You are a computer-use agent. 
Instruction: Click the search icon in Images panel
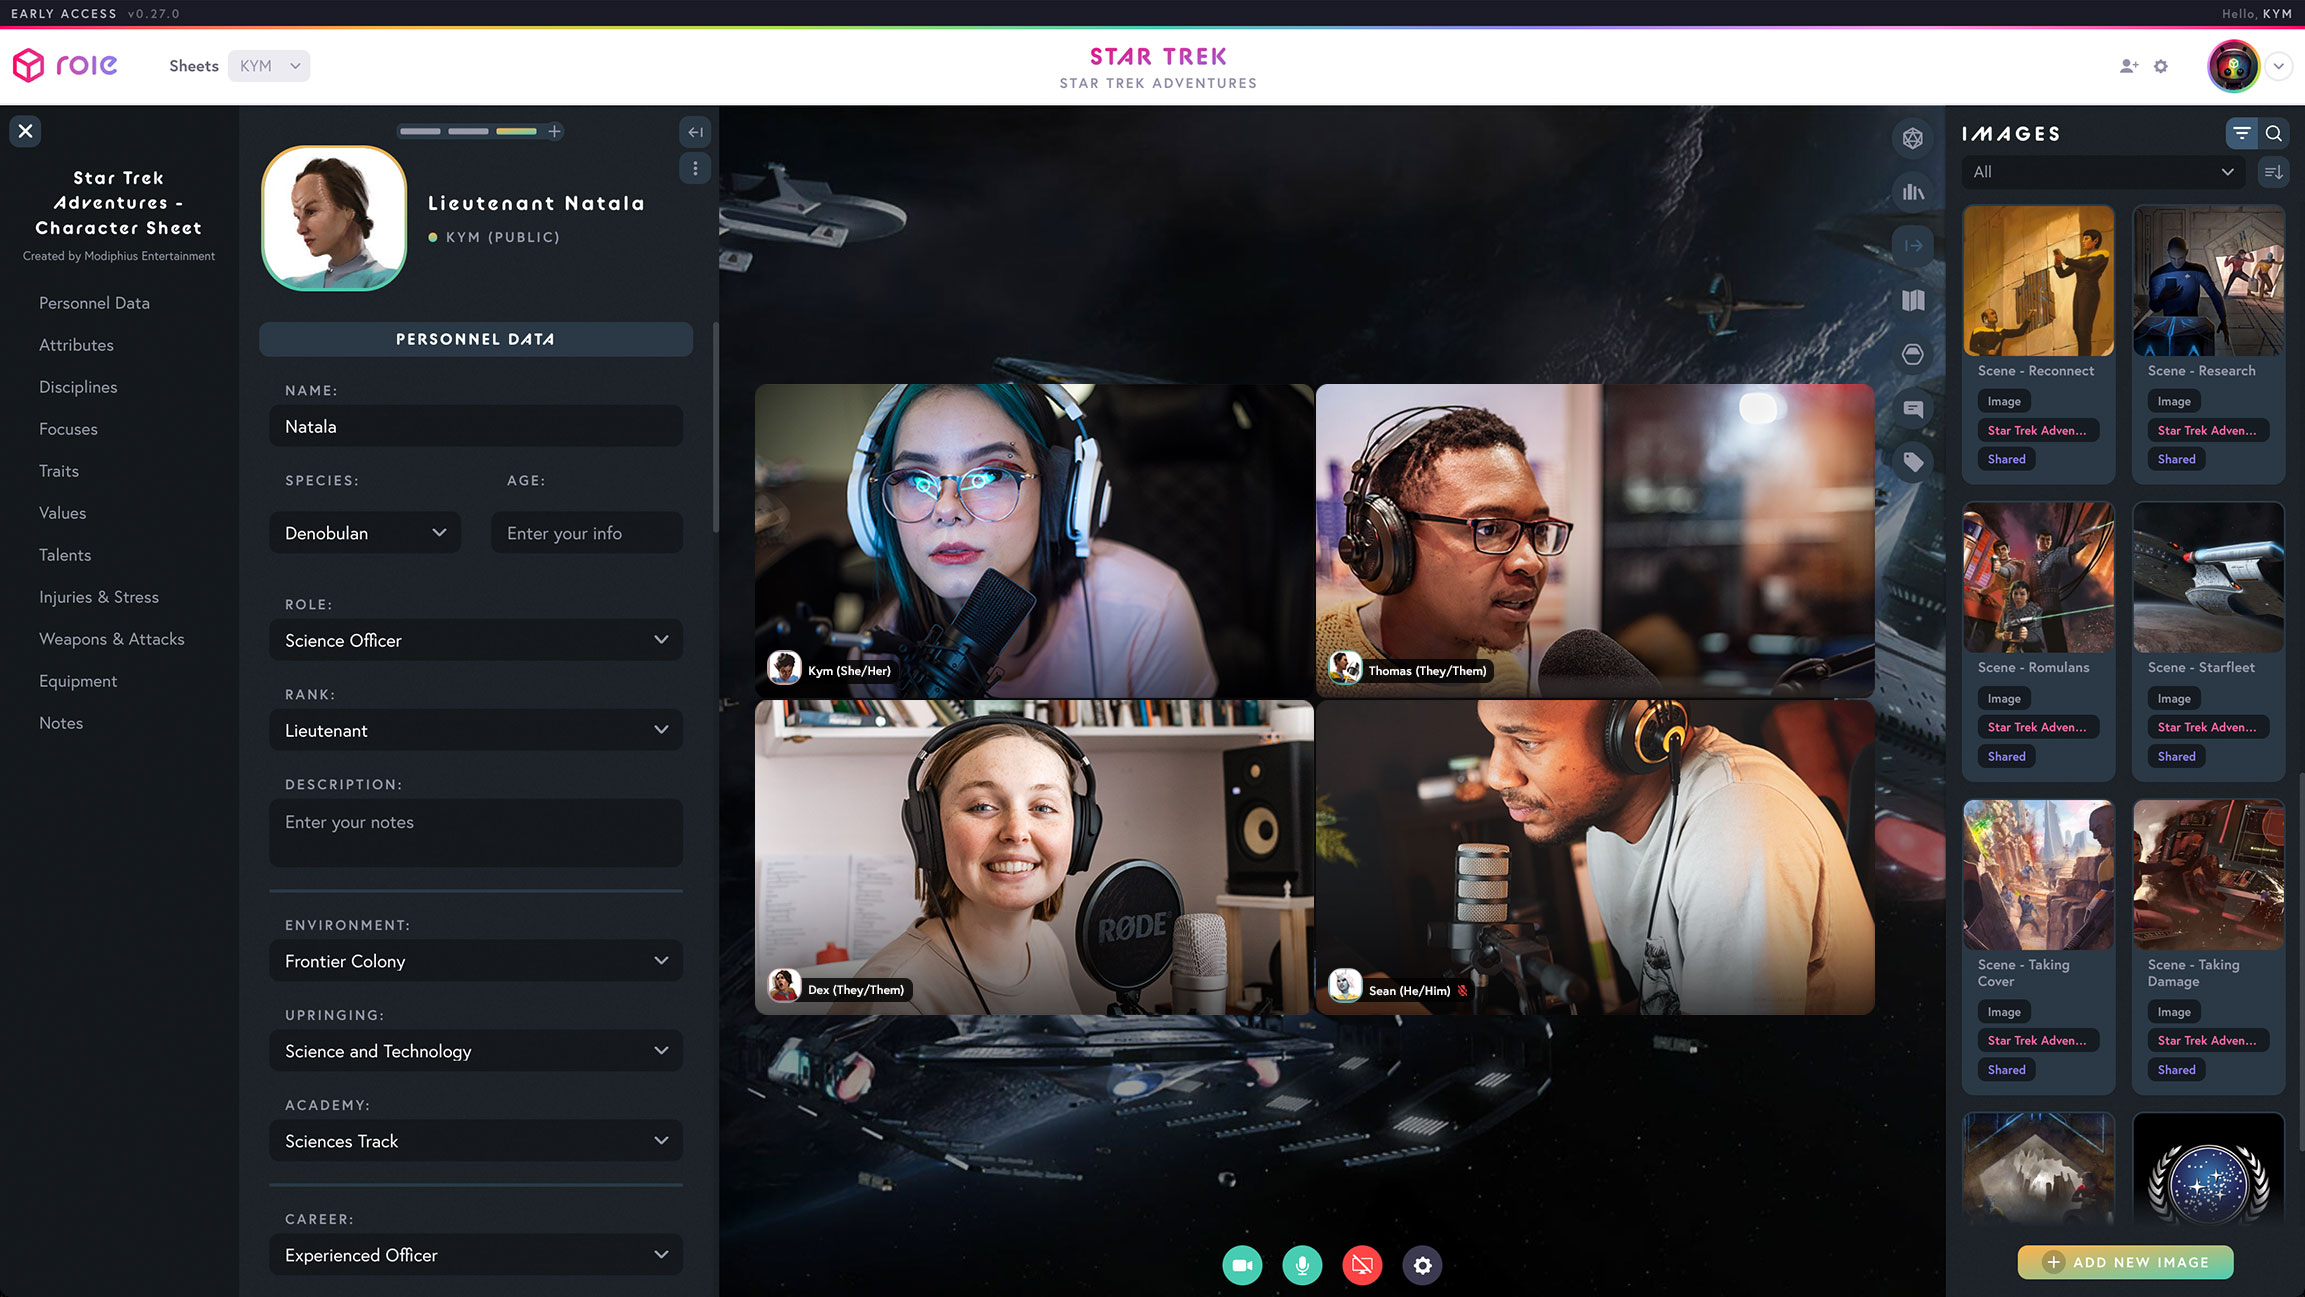2273,133
